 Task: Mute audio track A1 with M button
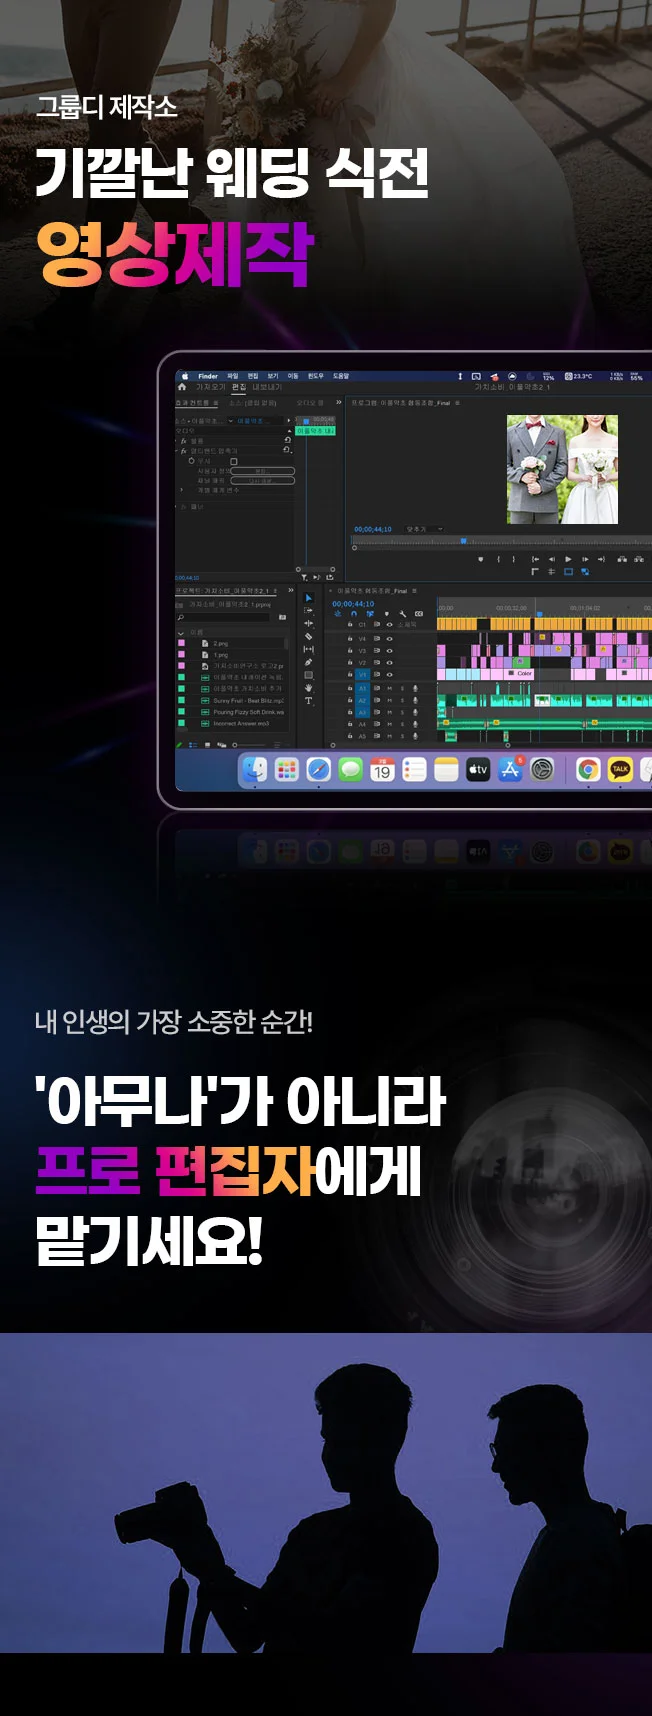(x=390, y=688)
